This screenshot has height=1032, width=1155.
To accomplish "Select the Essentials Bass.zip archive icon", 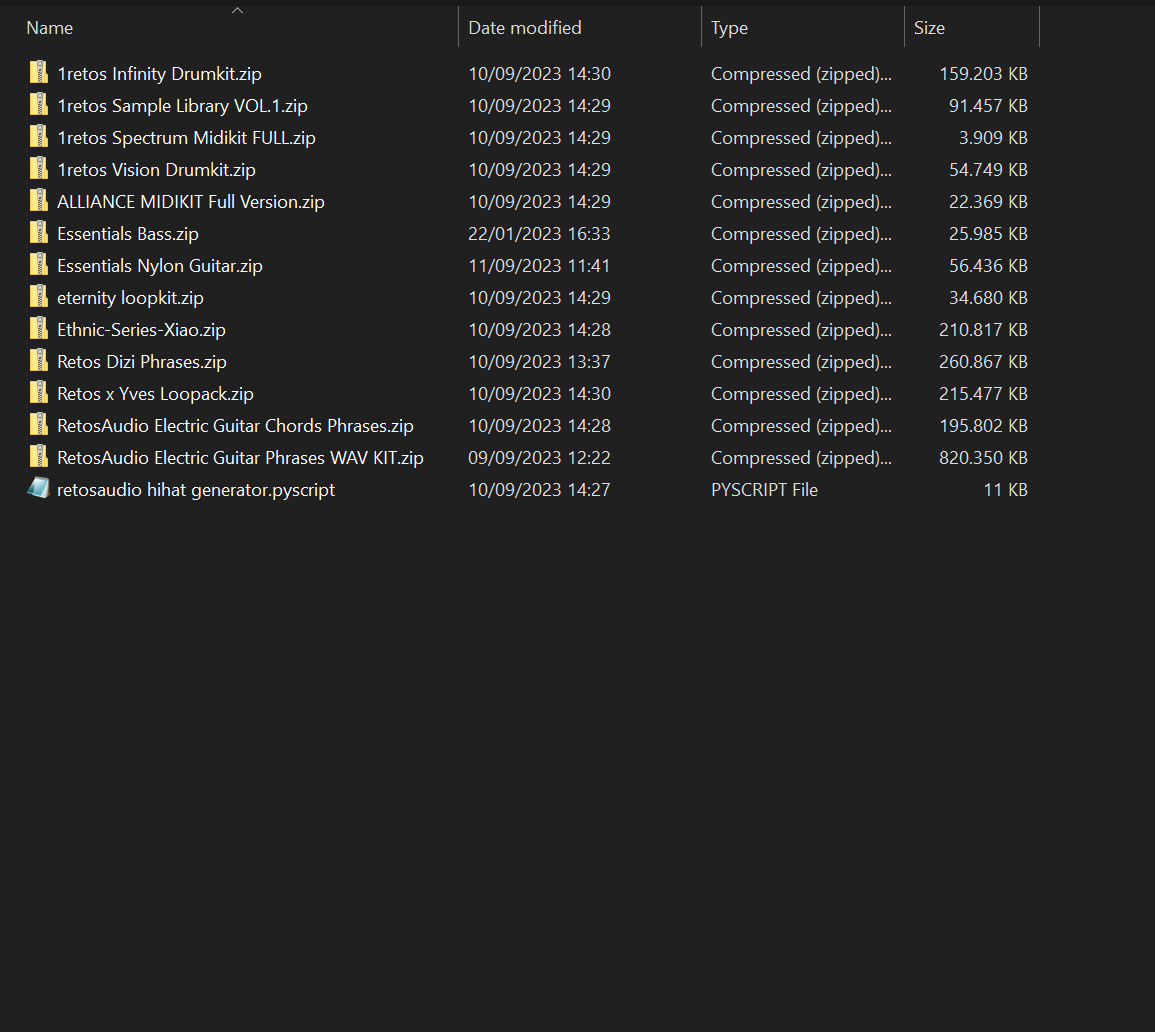I will (38, 233).
